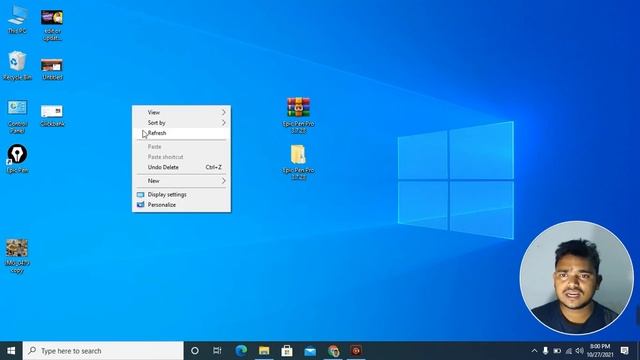Launch Microsoft Edge from the taskbar
The image size is (640, 360).
point(241,351)
